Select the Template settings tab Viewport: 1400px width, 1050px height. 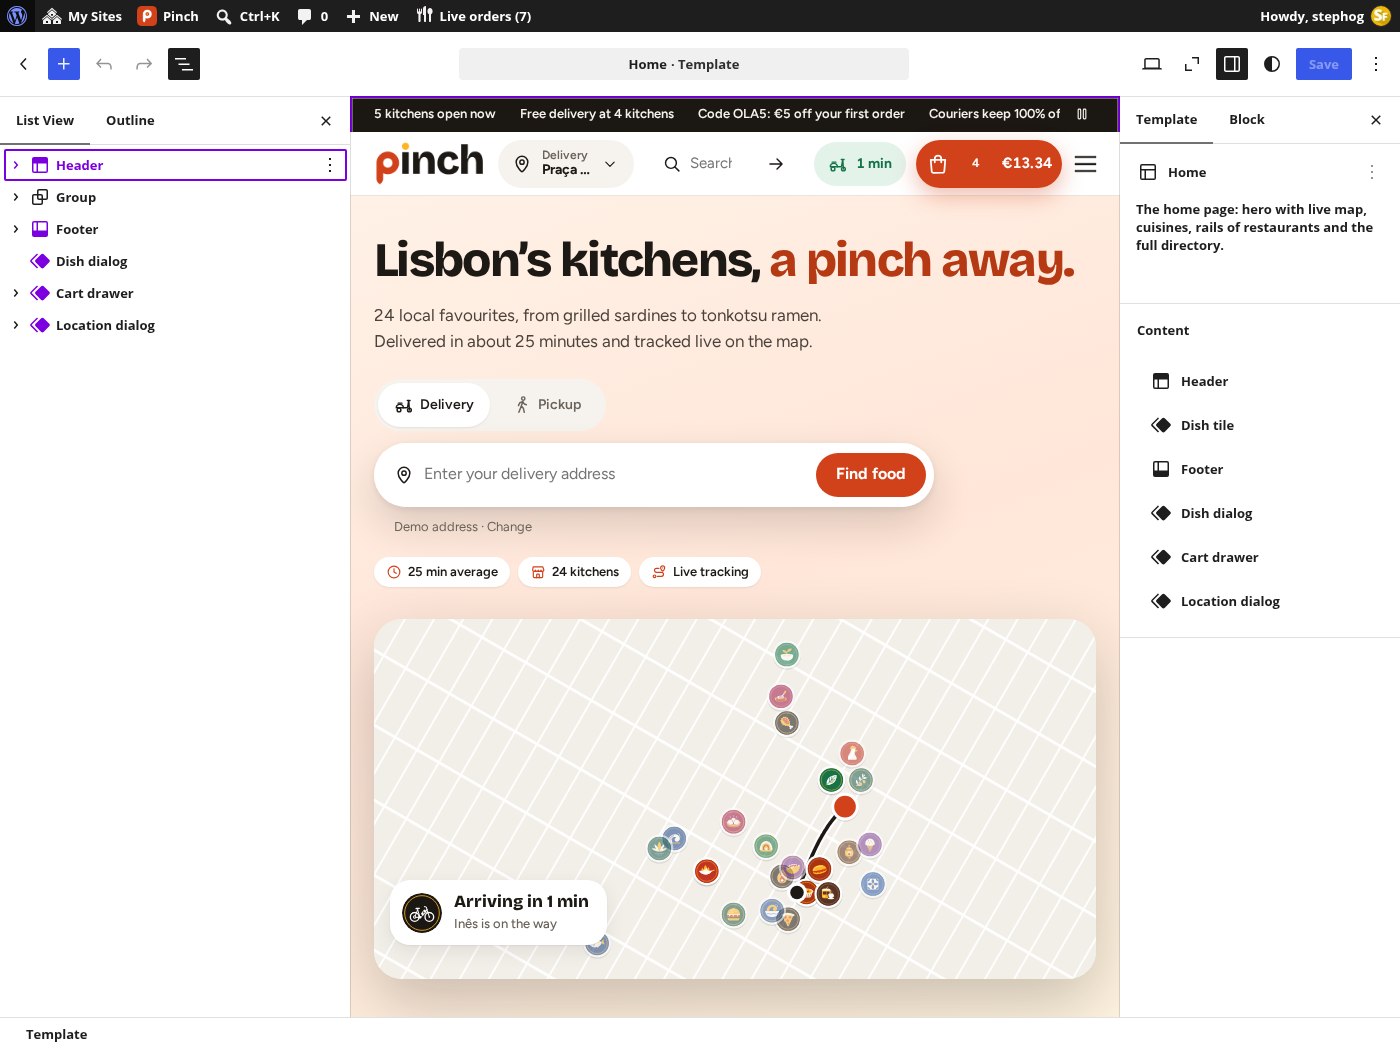(x=1166, y=119)
